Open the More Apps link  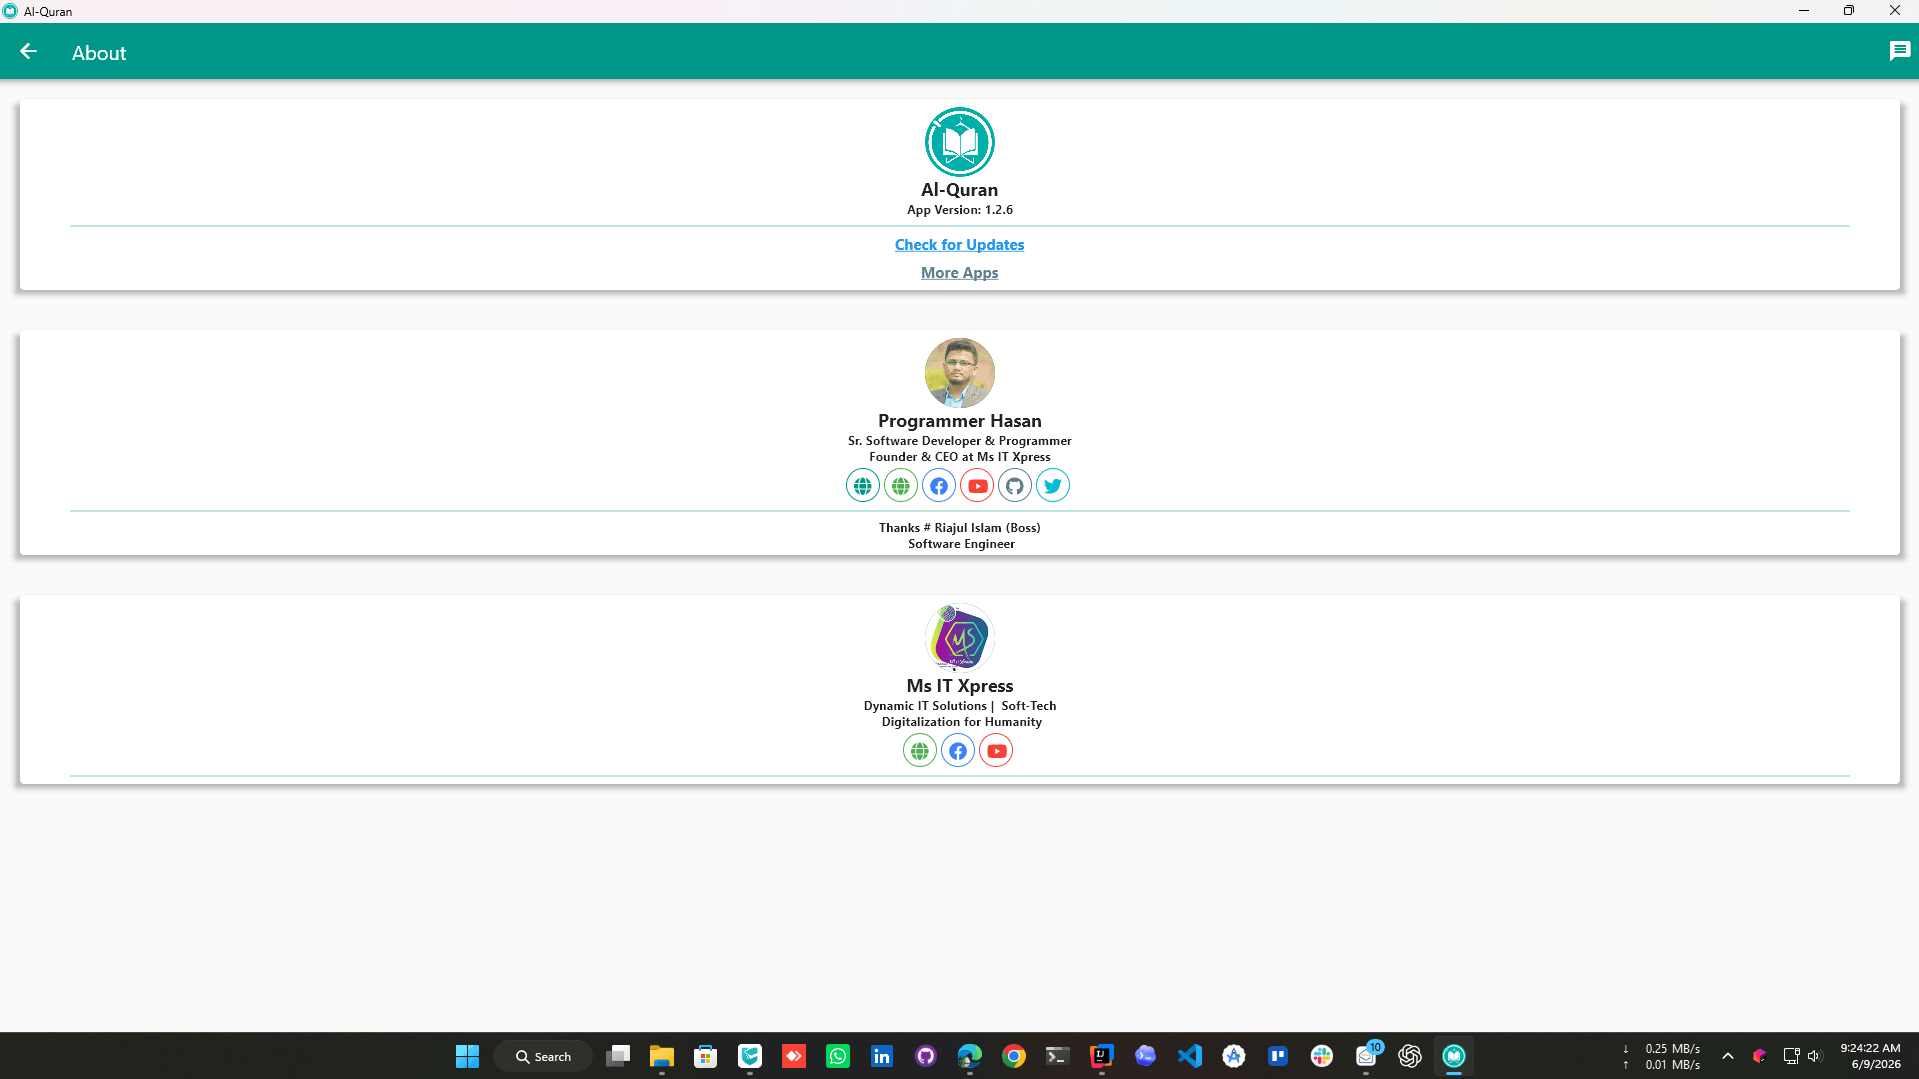pos(959,273)
